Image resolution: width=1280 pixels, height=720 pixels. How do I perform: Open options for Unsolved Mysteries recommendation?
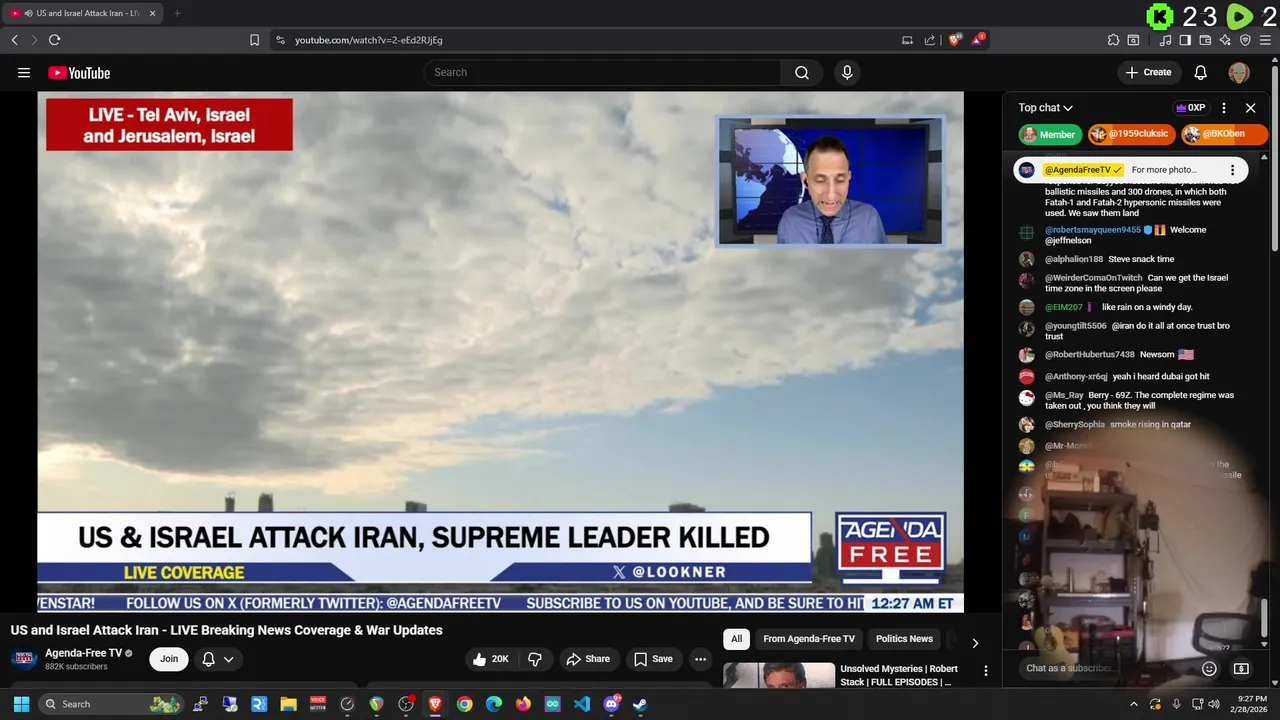985,671
